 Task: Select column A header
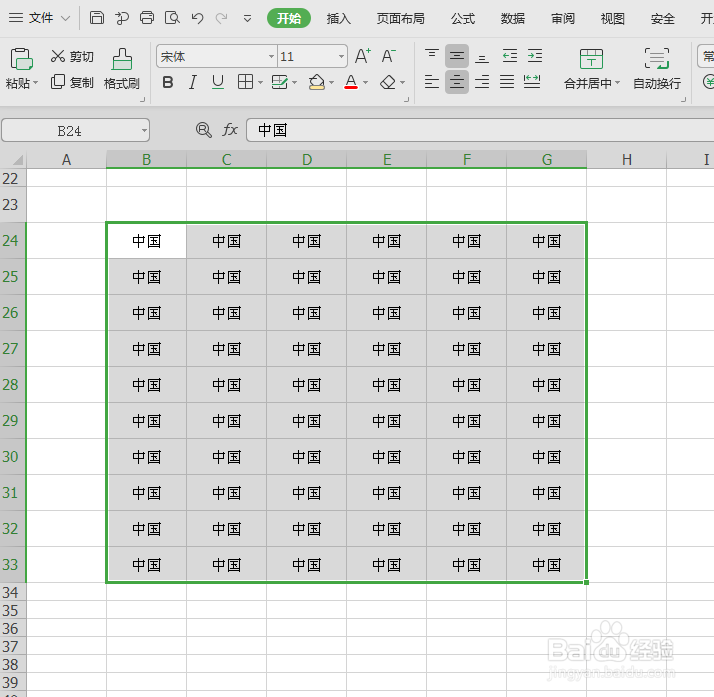66,159
